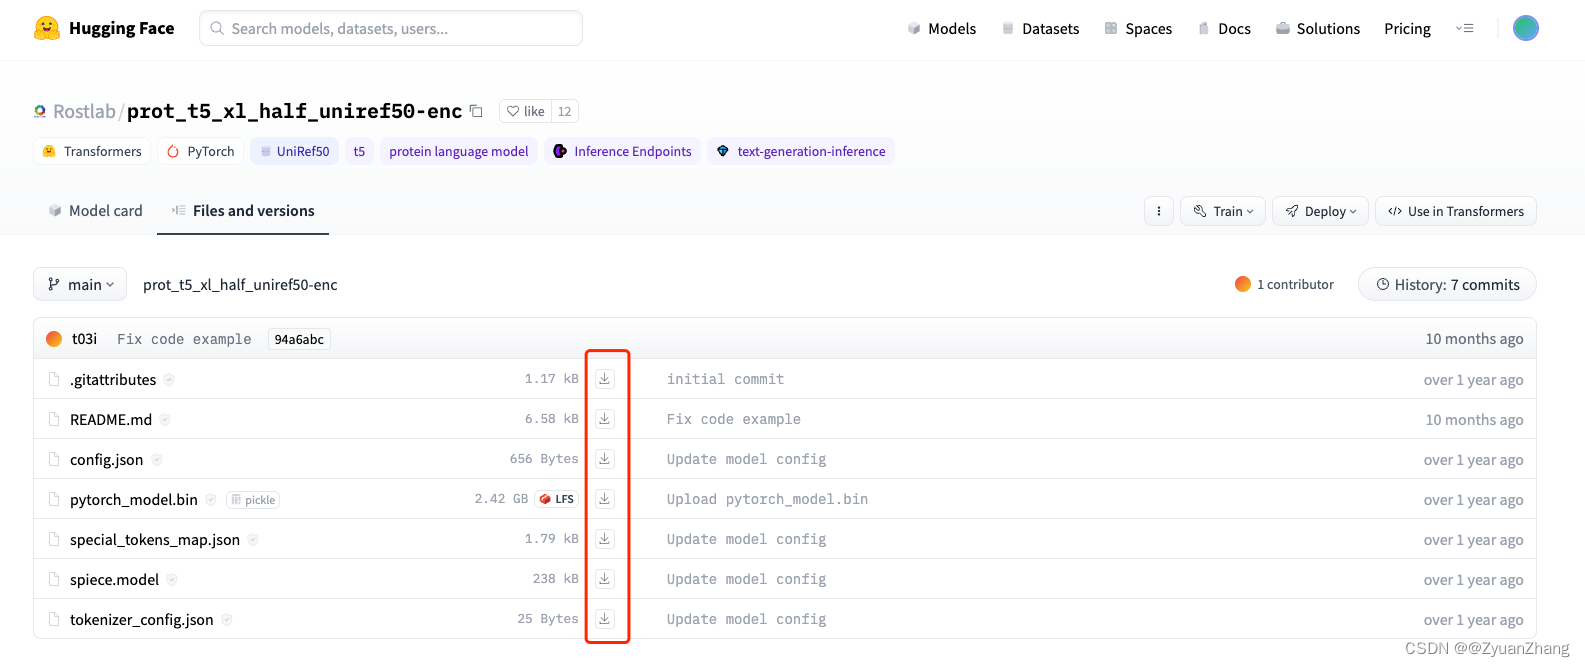Open Models in the top navigation
This screenshot has width=1585, height=667.
(x=942, y=28)
